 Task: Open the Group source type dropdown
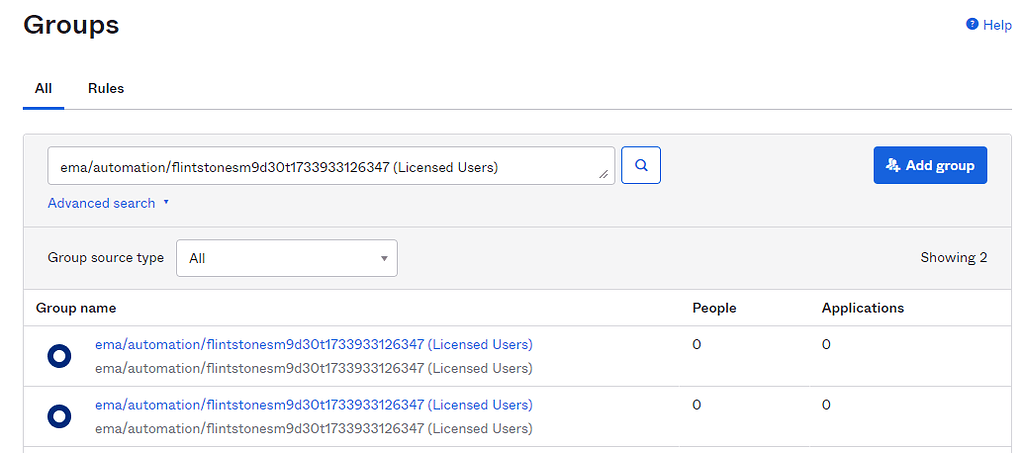click(x=287, y=258)
